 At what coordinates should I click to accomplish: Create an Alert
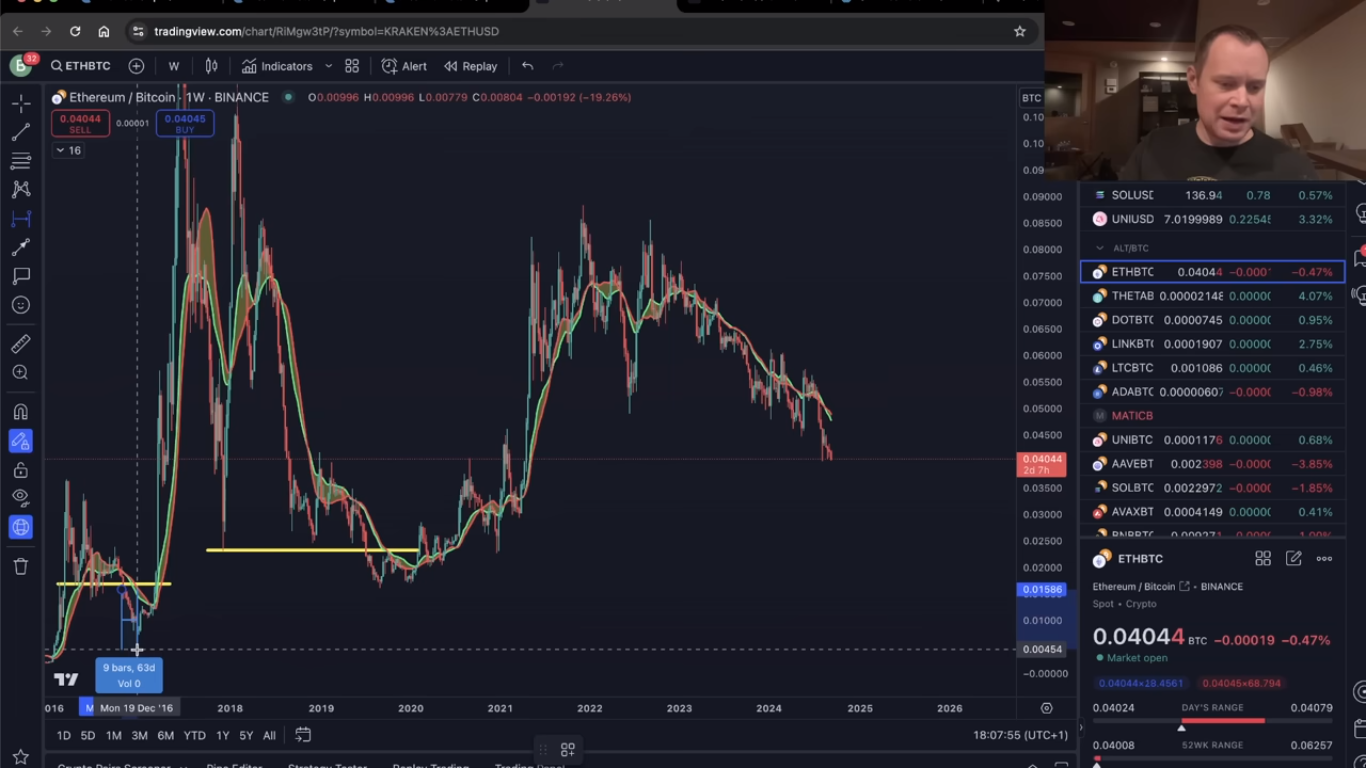click(x=404, y=66)
